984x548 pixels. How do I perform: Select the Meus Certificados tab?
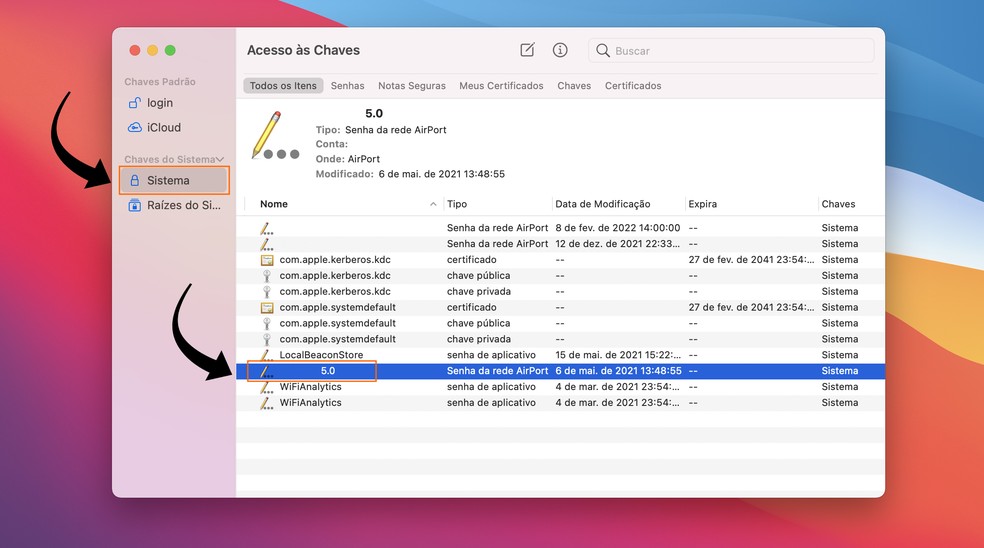tap(501, 86)
